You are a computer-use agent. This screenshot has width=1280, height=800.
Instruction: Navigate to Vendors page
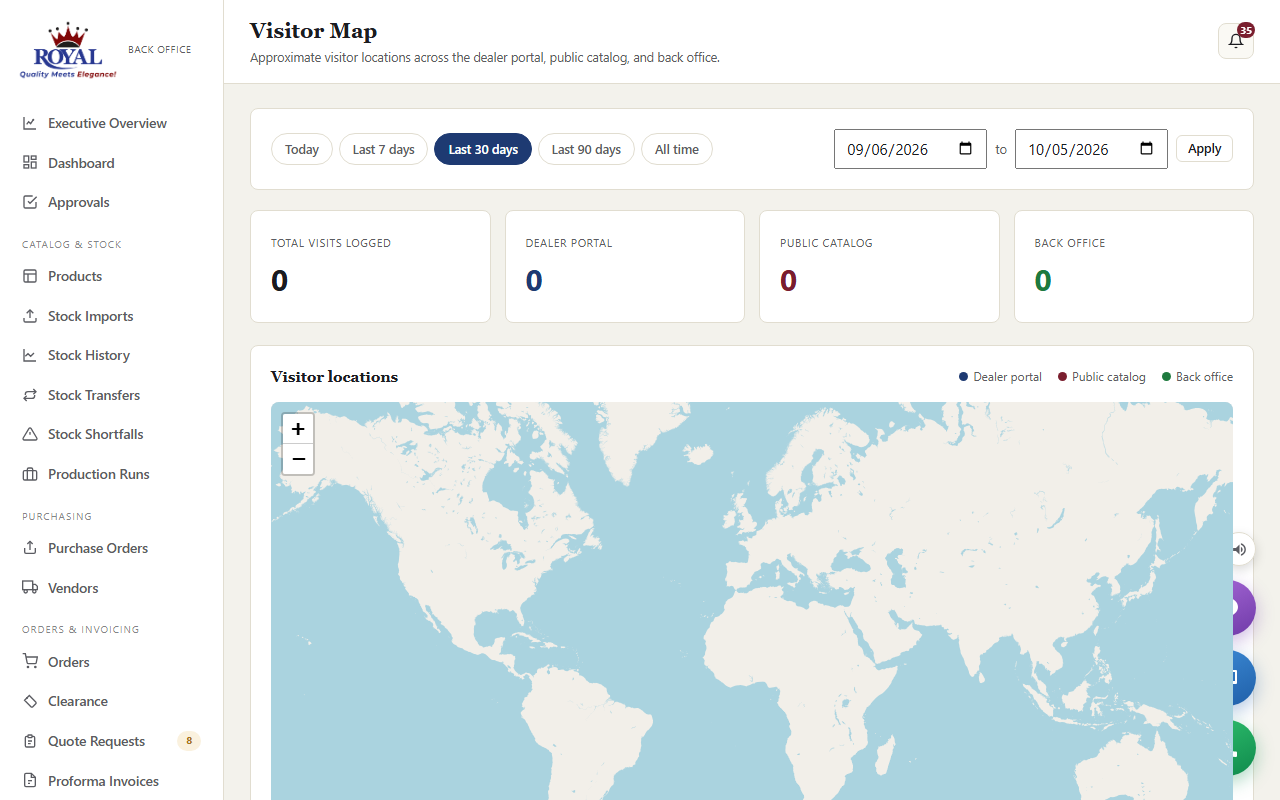coord(73,588)
